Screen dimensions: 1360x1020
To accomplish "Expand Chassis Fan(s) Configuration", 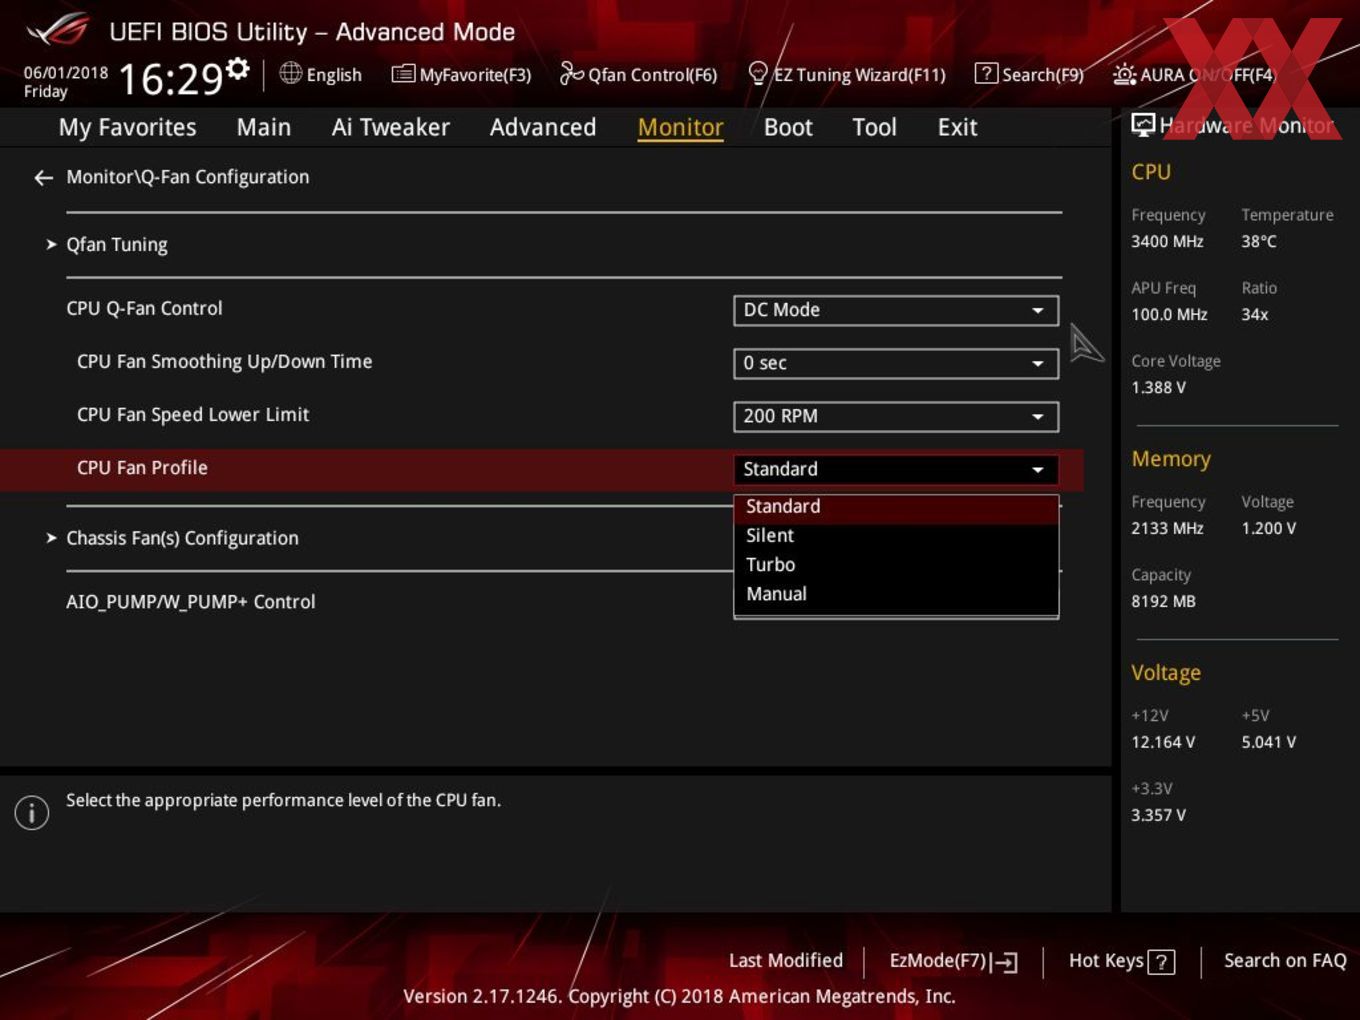I will [182, 538].
